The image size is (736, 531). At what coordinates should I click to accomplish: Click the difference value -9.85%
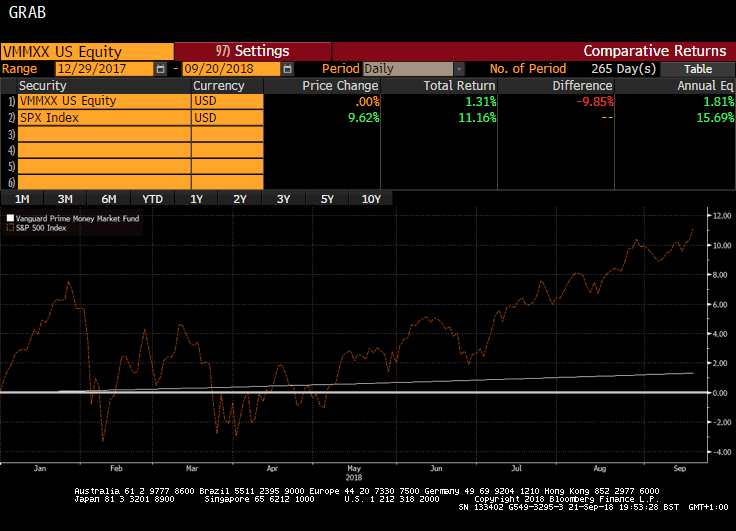point(595,101)
